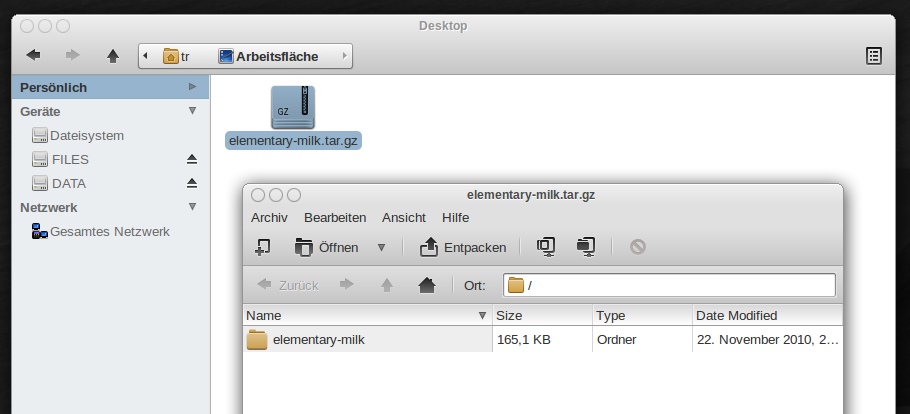Go back in the Desktop file manager
910x414 pixels.
point(34,56)
